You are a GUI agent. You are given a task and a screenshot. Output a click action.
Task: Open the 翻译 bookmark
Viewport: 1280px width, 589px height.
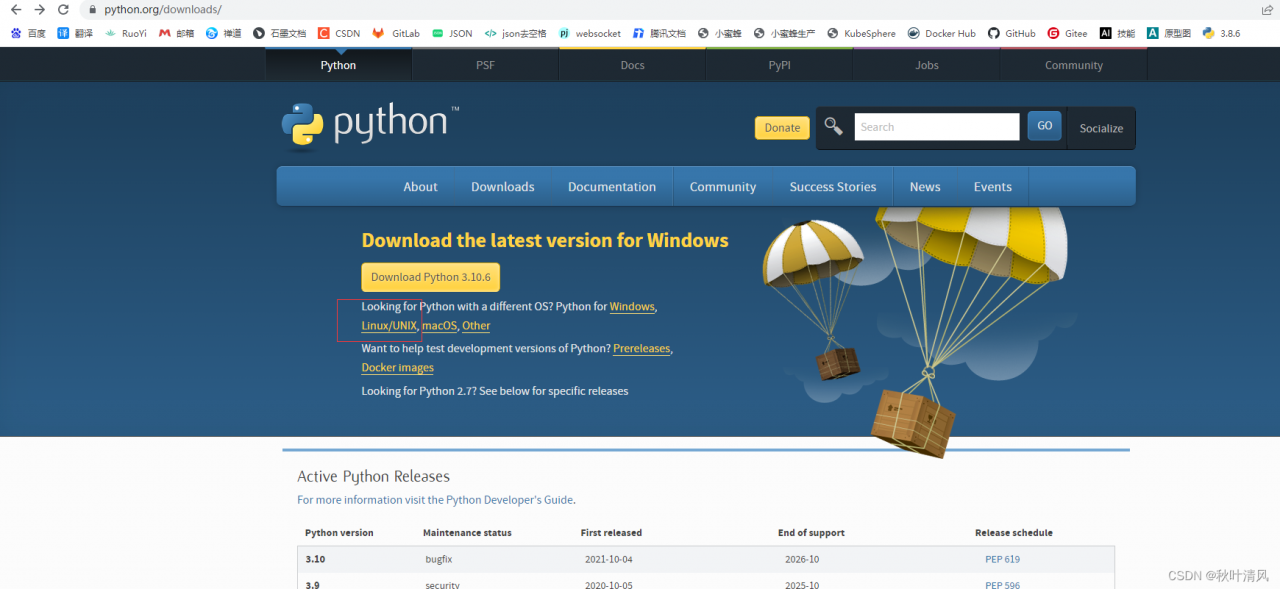coord(75,33)
